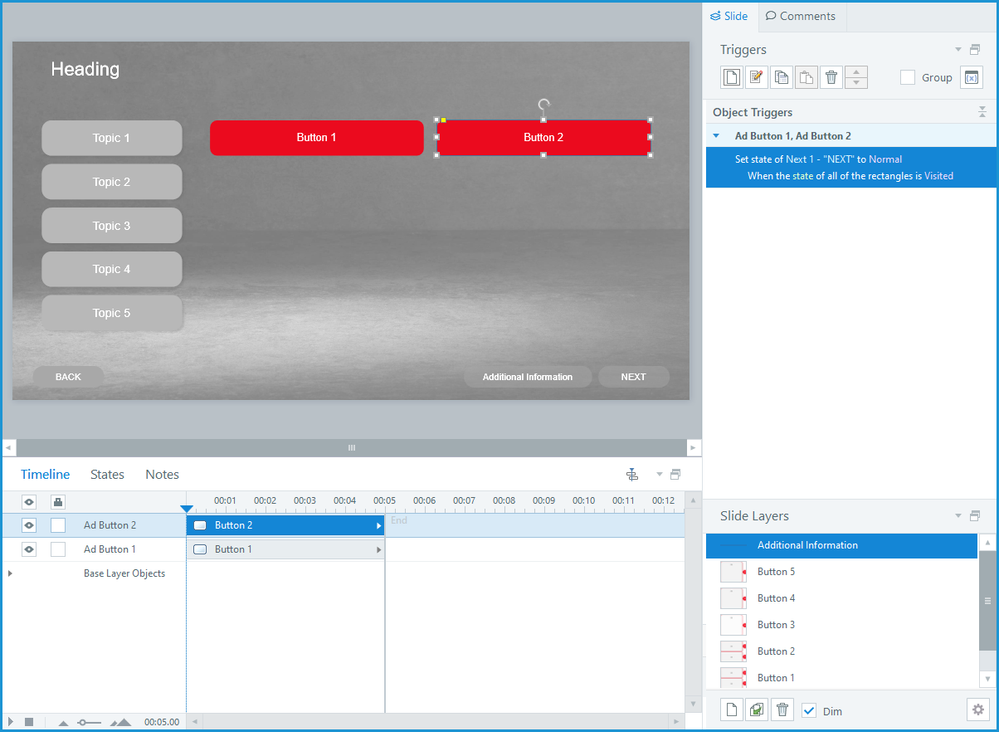Screen dimensions: 999x732
Task: Open the Comments tab
Action: (799, 16)
